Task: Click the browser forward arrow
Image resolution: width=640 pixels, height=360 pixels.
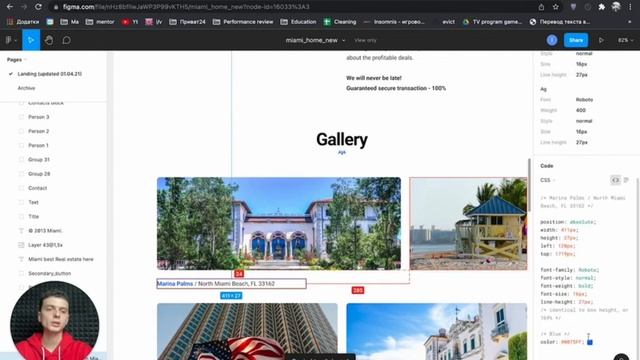Action: coord(24,7)
